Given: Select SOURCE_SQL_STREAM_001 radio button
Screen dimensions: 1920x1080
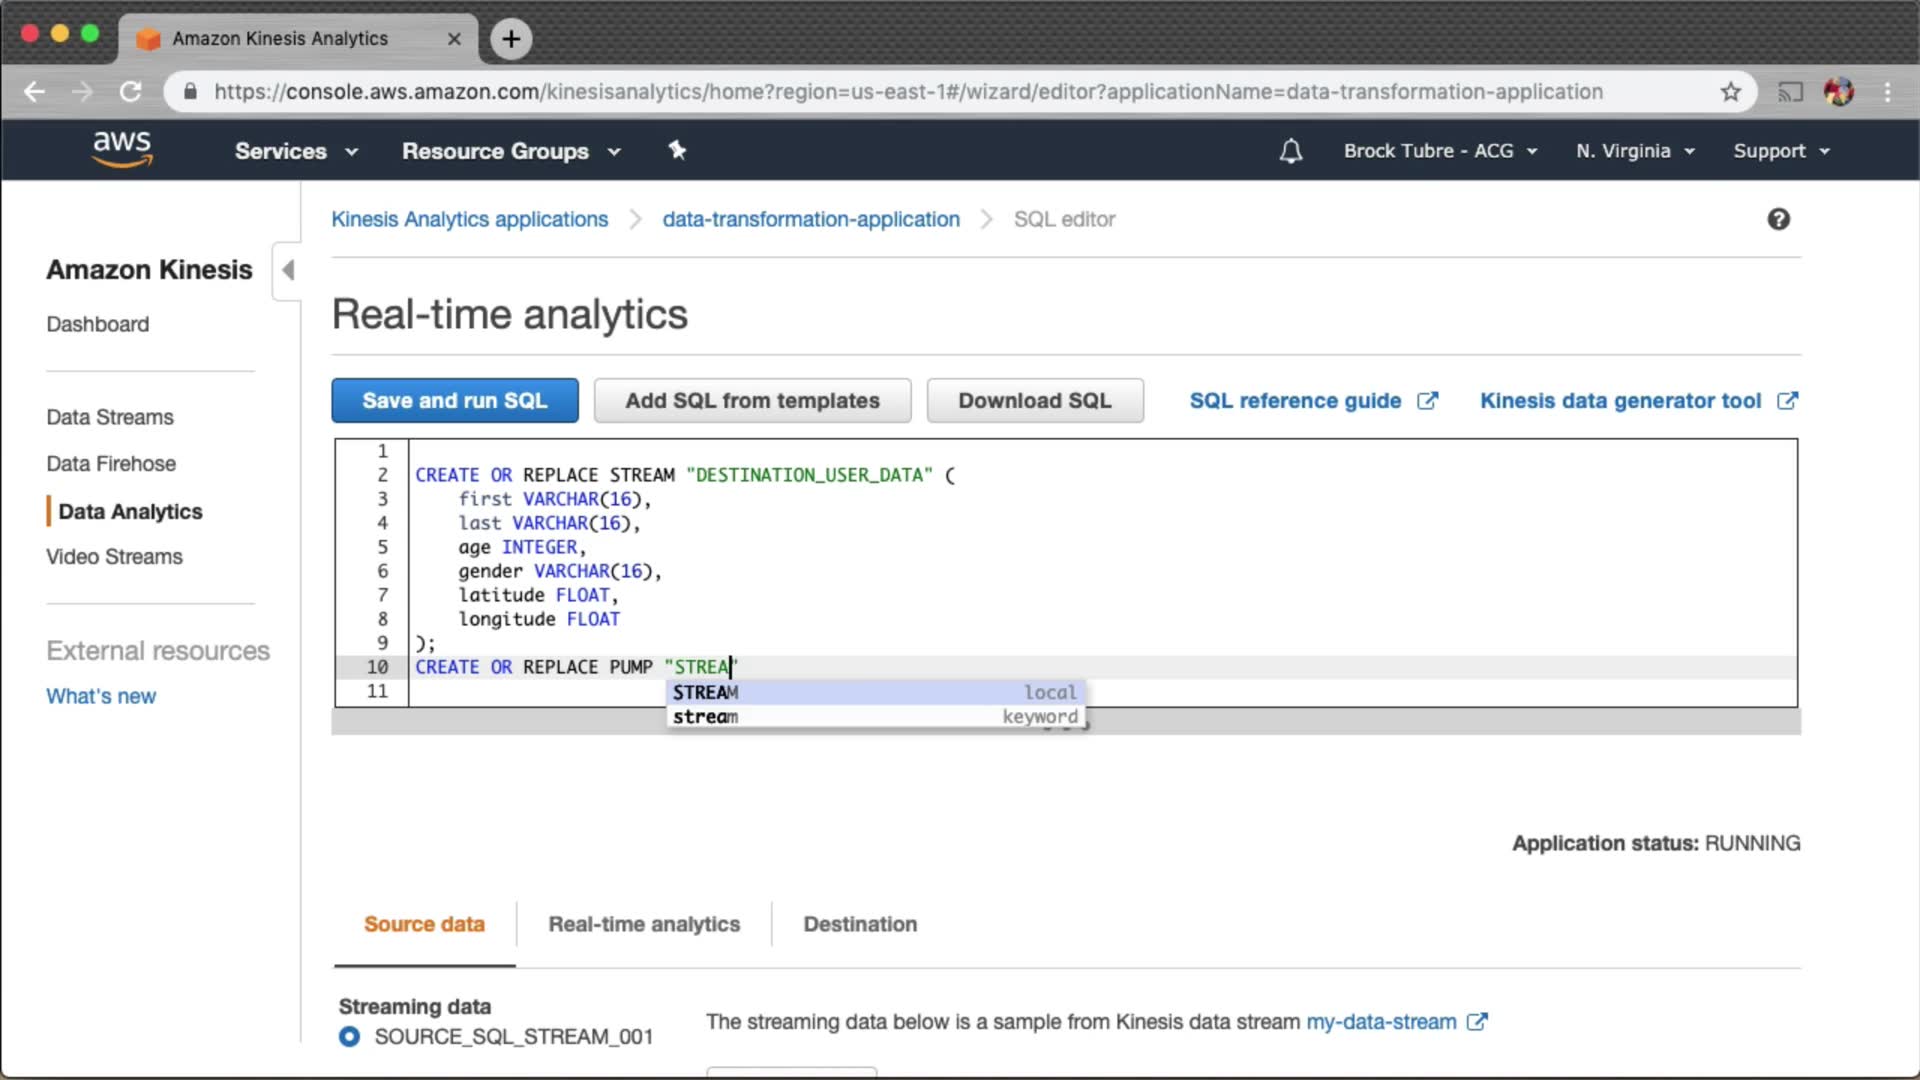Looking at the screenshot, I should (349, 1037).
